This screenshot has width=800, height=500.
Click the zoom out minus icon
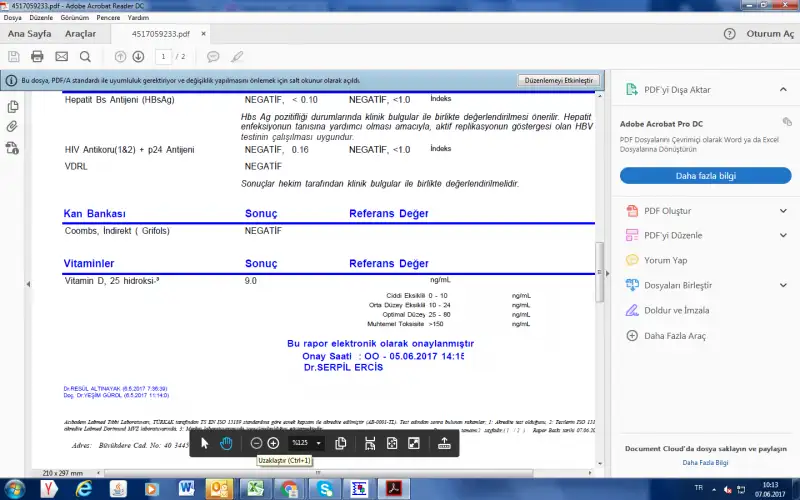pos(257,443)
